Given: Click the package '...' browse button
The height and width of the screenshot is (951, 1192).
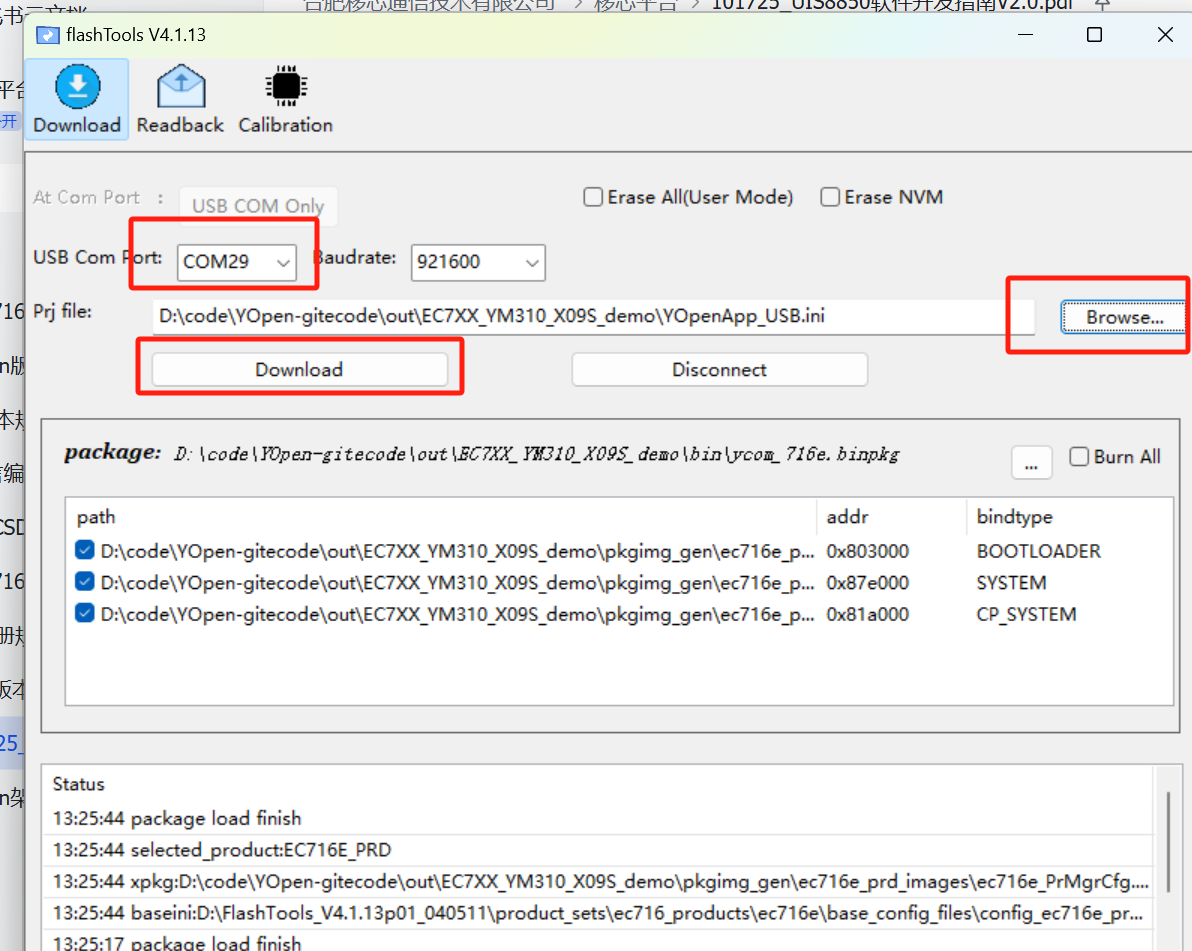Looking at the screenshot, I should pos(1031,463).
